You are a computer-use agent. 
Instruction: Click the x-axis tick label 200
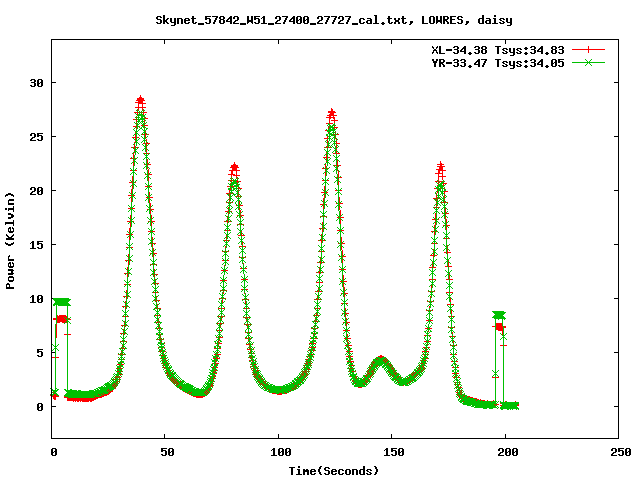507,452
